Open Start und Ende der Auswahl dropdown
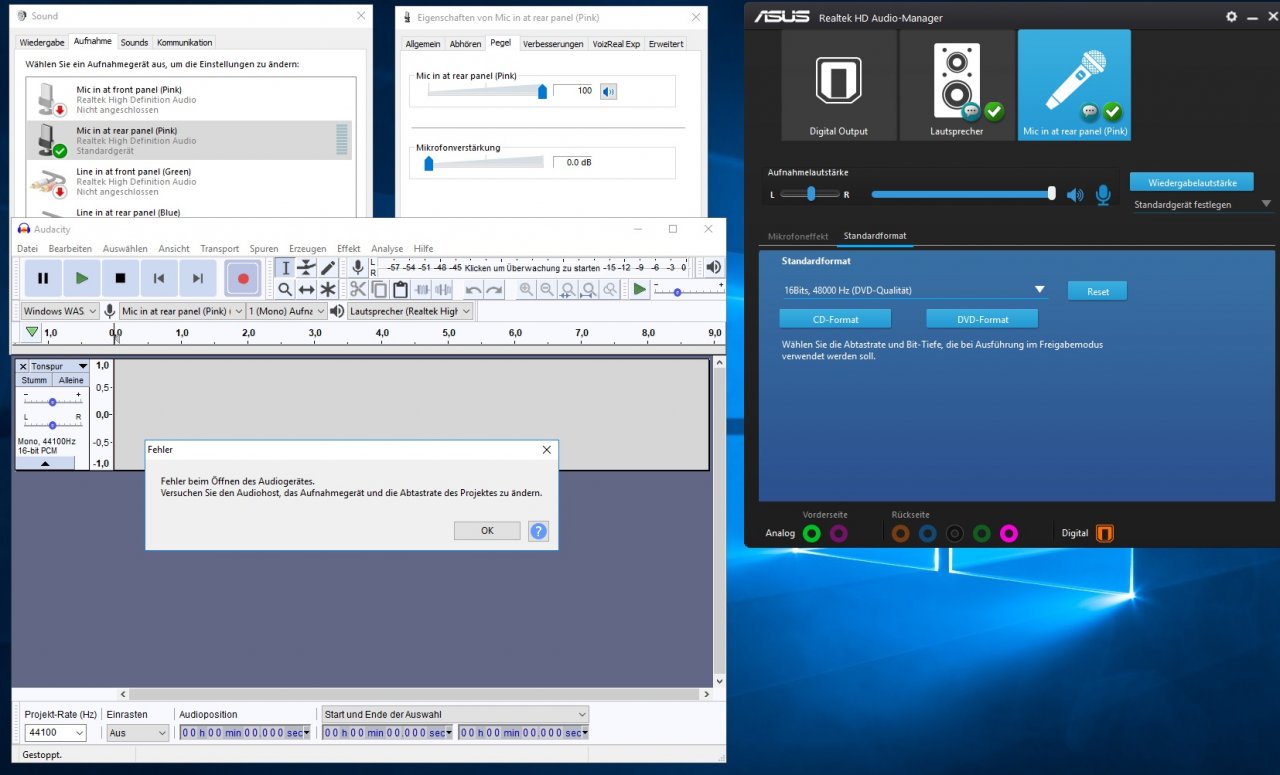 pos(455,714)
